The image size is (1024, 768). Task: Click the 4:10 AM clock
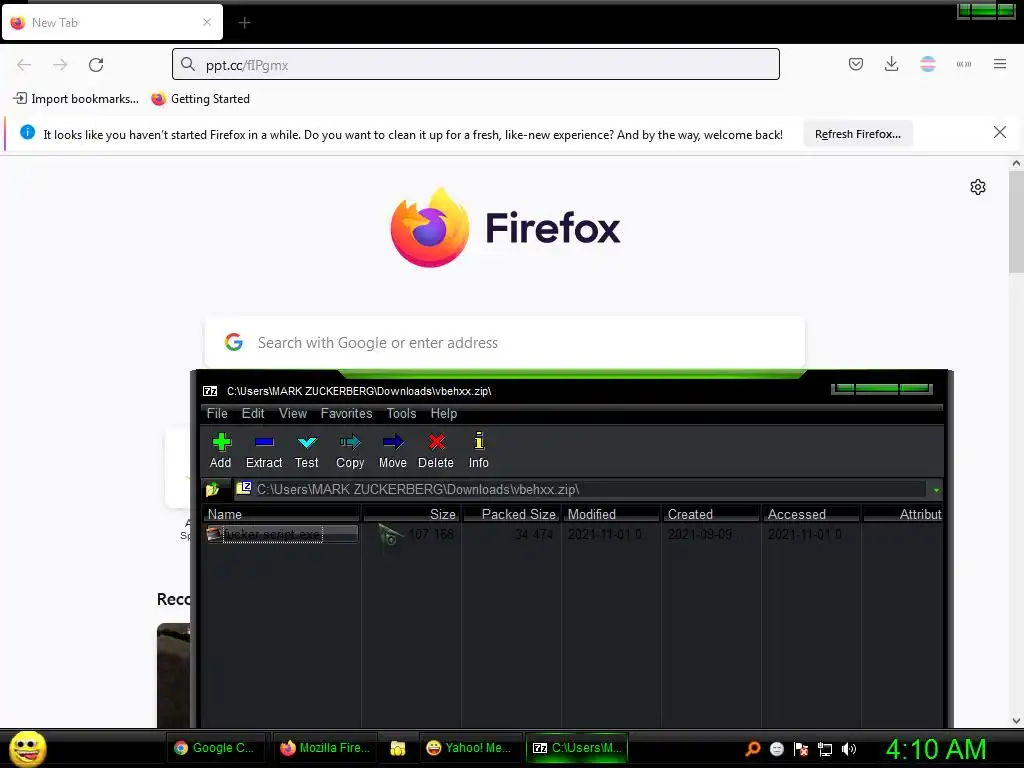[936, 750]
